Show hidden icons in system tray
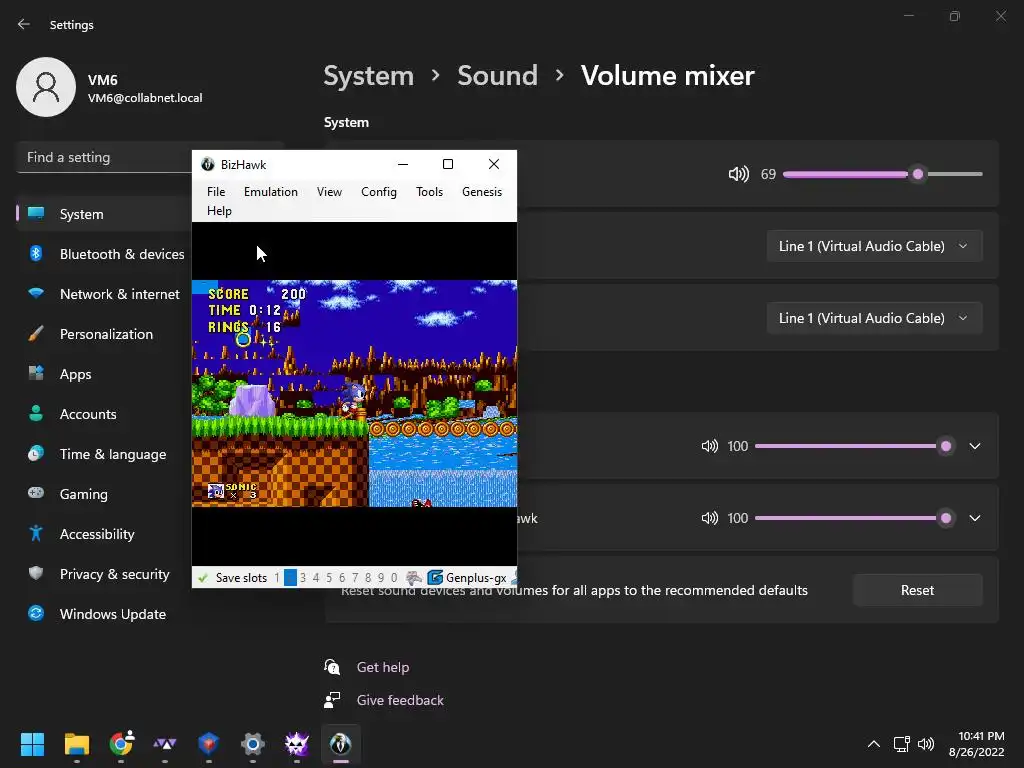Screen dimensions: 1024x768 tap(874, 744)
